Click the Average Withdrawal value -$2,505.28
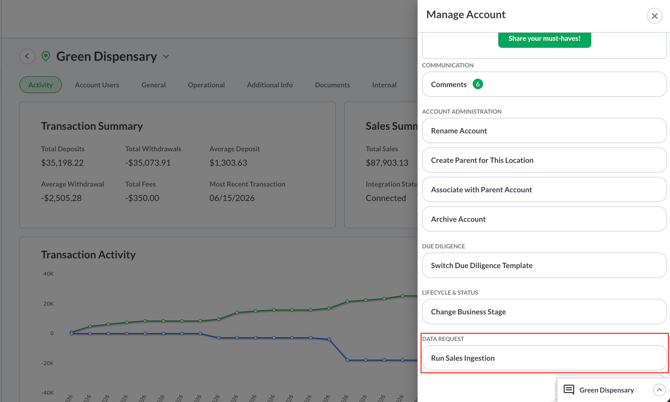Image resolution: width=670 pixels, height=402 pixels. click(x=61, y=198)
